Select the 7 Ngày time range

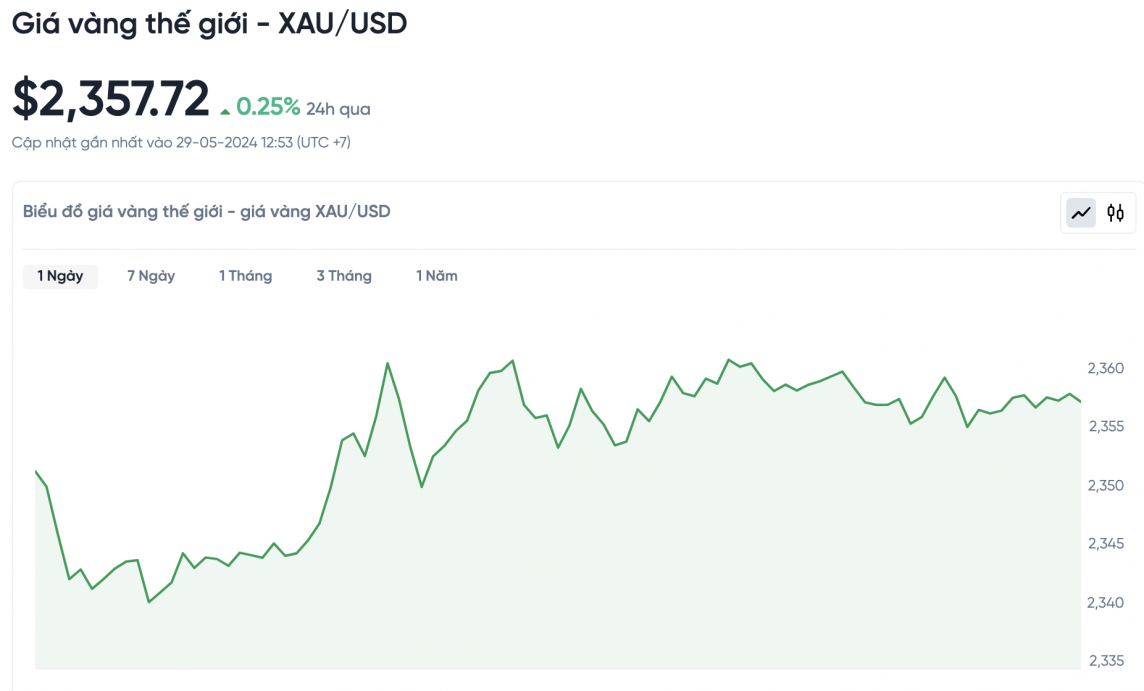[151, 276]
